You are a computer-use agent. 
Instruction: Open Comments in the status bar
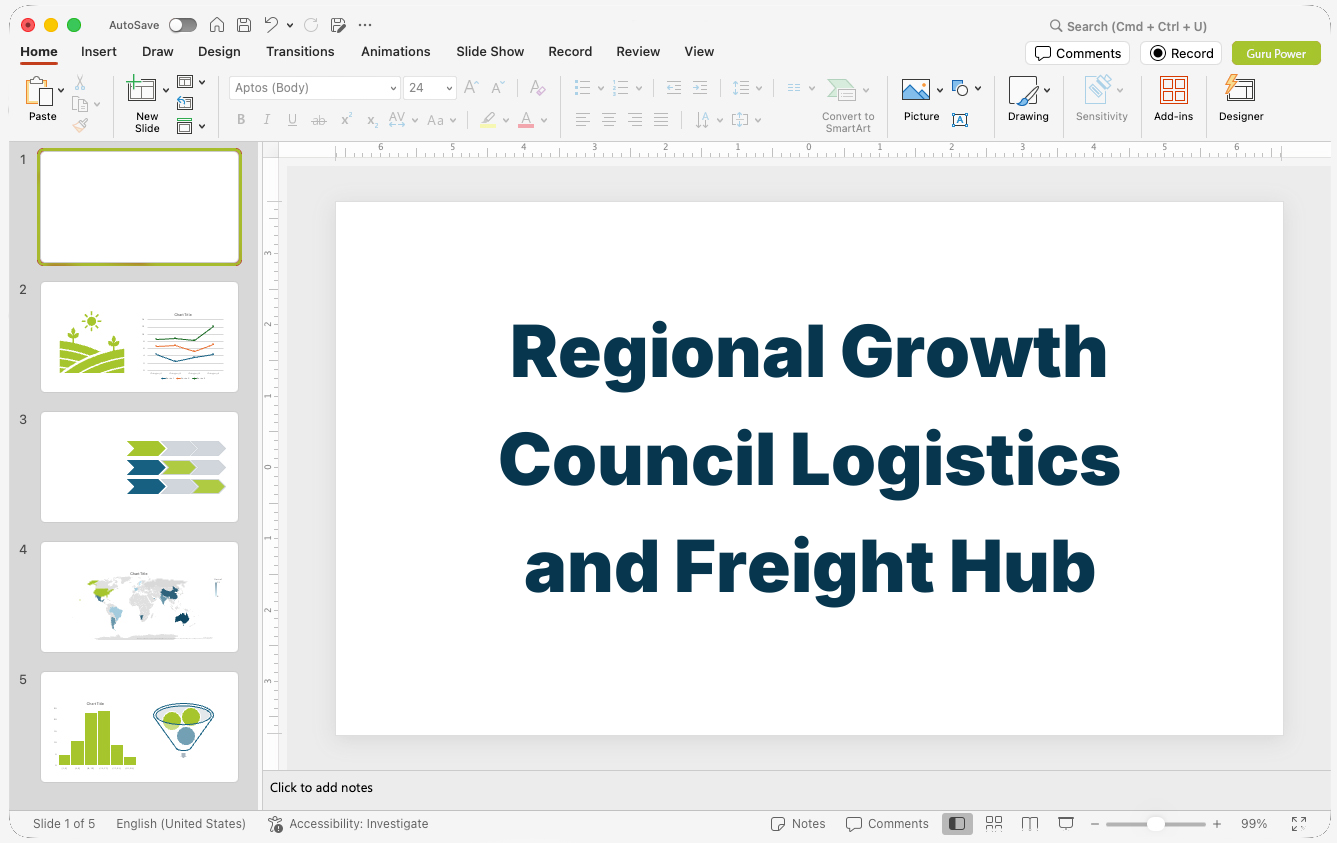click(887, 824)
